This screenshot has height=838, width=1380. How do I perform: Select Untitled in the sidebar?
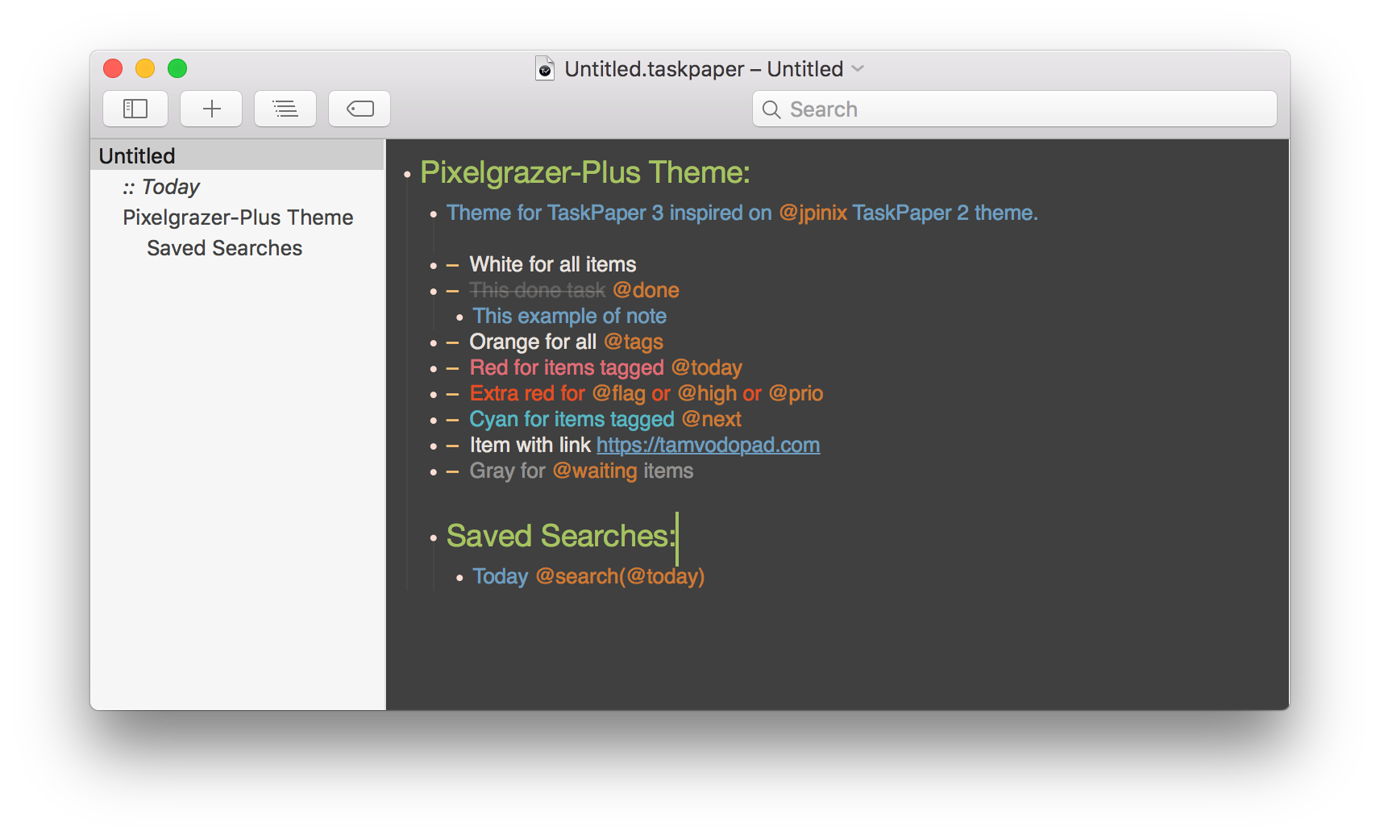[237, 156]
